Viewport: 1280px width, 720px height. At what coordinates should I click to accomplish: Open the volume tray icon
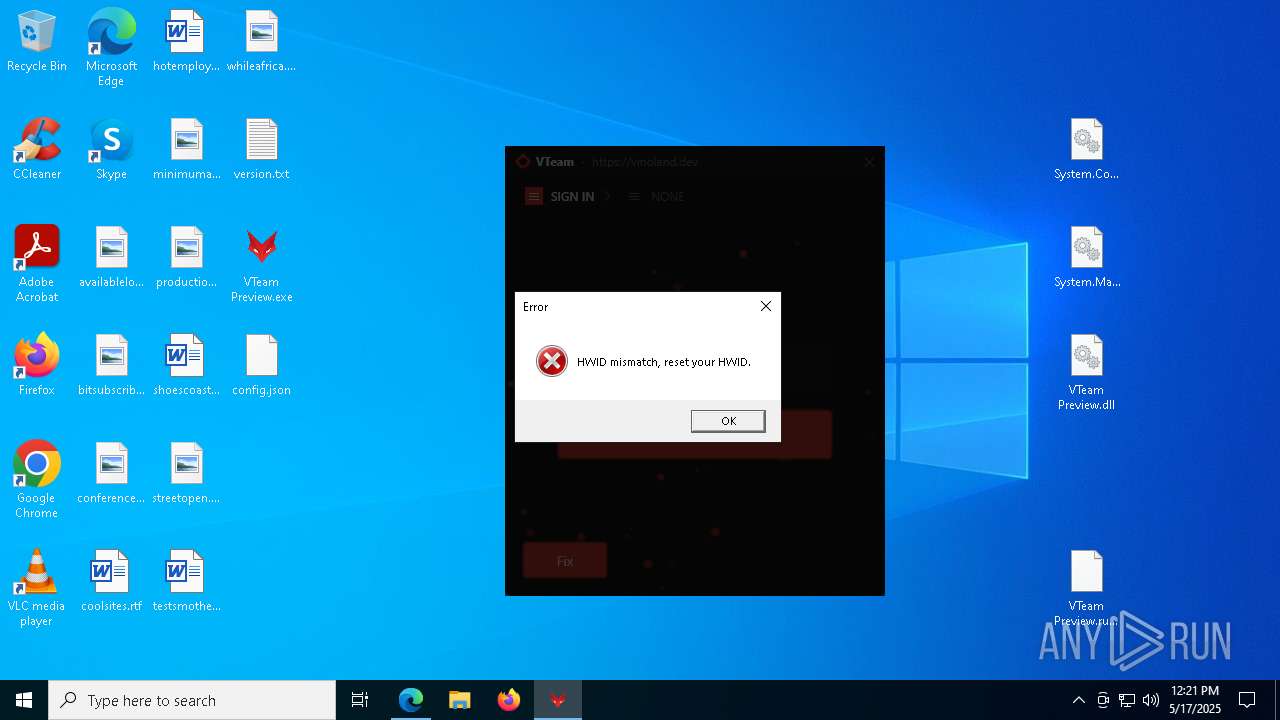pos(1151,700)
